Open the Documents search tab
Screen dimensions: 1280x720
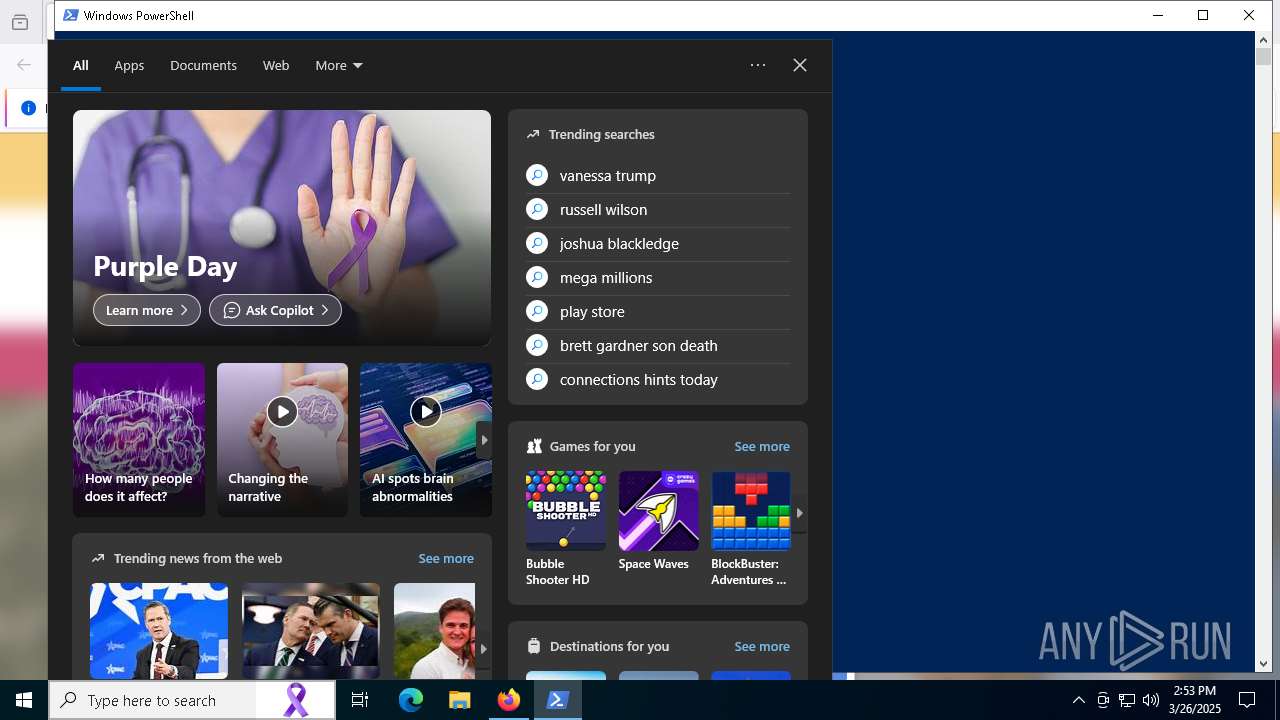click(203, 65)
